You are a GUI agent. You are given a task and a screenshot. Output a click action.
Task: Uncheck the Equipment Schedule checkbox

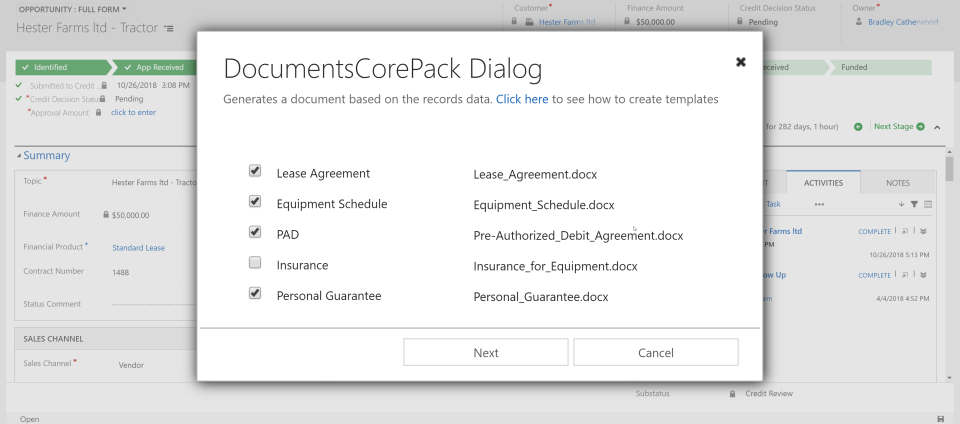pos(255,201)
